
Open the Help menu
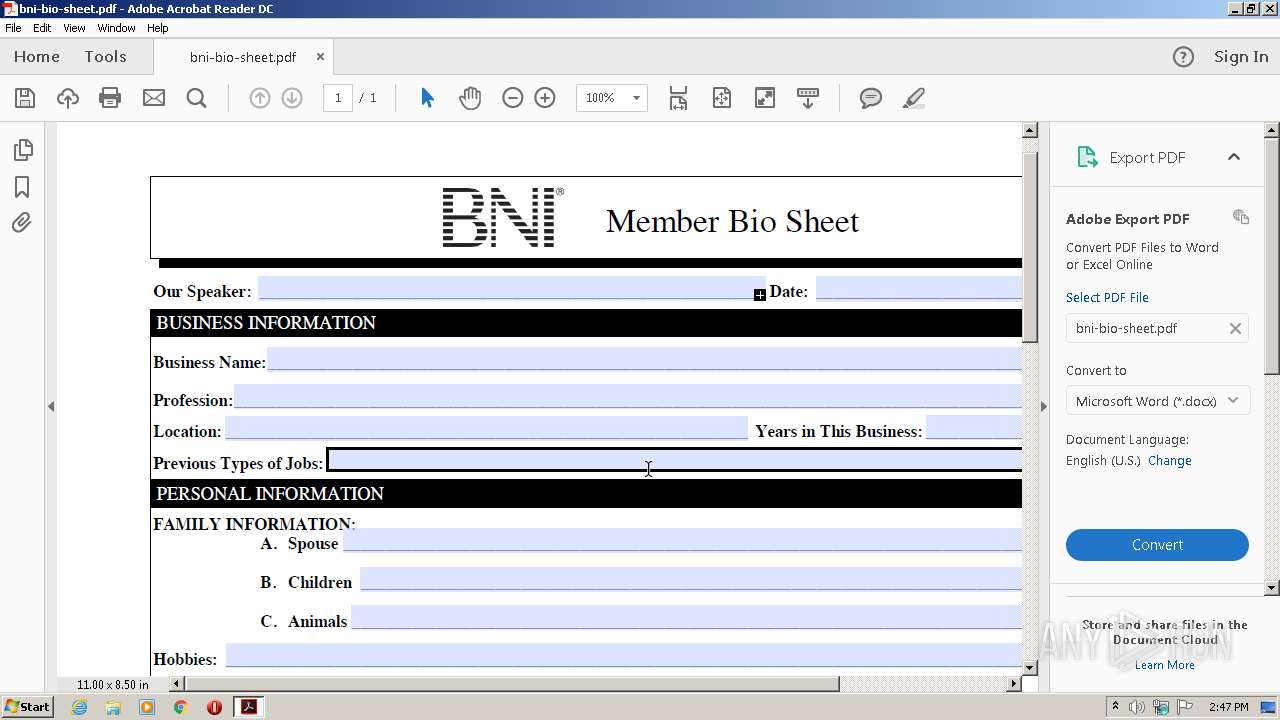[158, 28]
